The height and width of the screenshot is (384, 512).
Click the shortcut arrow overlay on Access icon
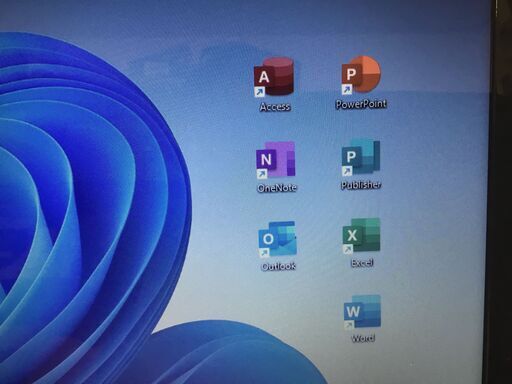point(259,92)
